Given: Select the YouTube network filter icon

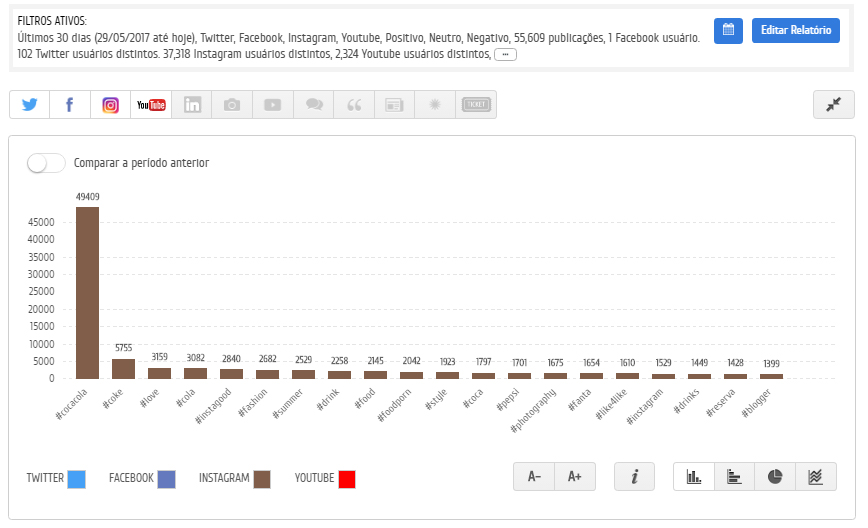Looking at the screenshot, I should point(151,105).
